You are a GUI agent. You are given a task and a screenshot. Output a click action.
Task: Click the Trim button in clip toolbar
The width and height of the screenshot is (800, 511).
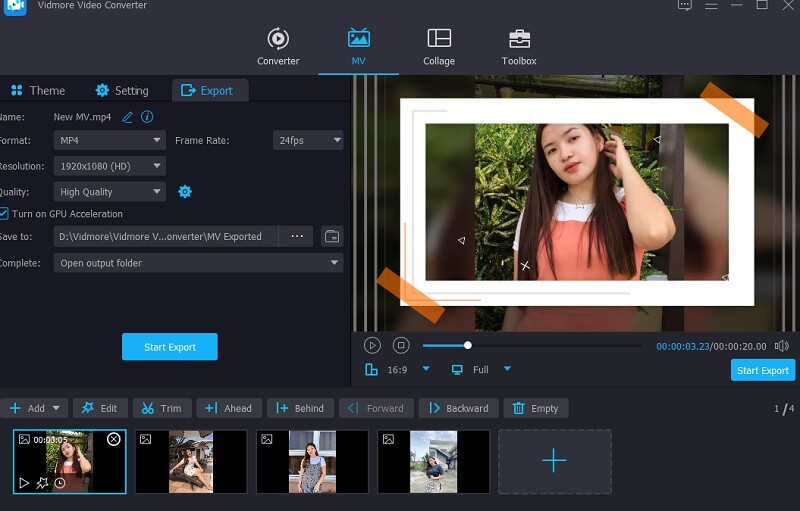(x=161, y=408)
